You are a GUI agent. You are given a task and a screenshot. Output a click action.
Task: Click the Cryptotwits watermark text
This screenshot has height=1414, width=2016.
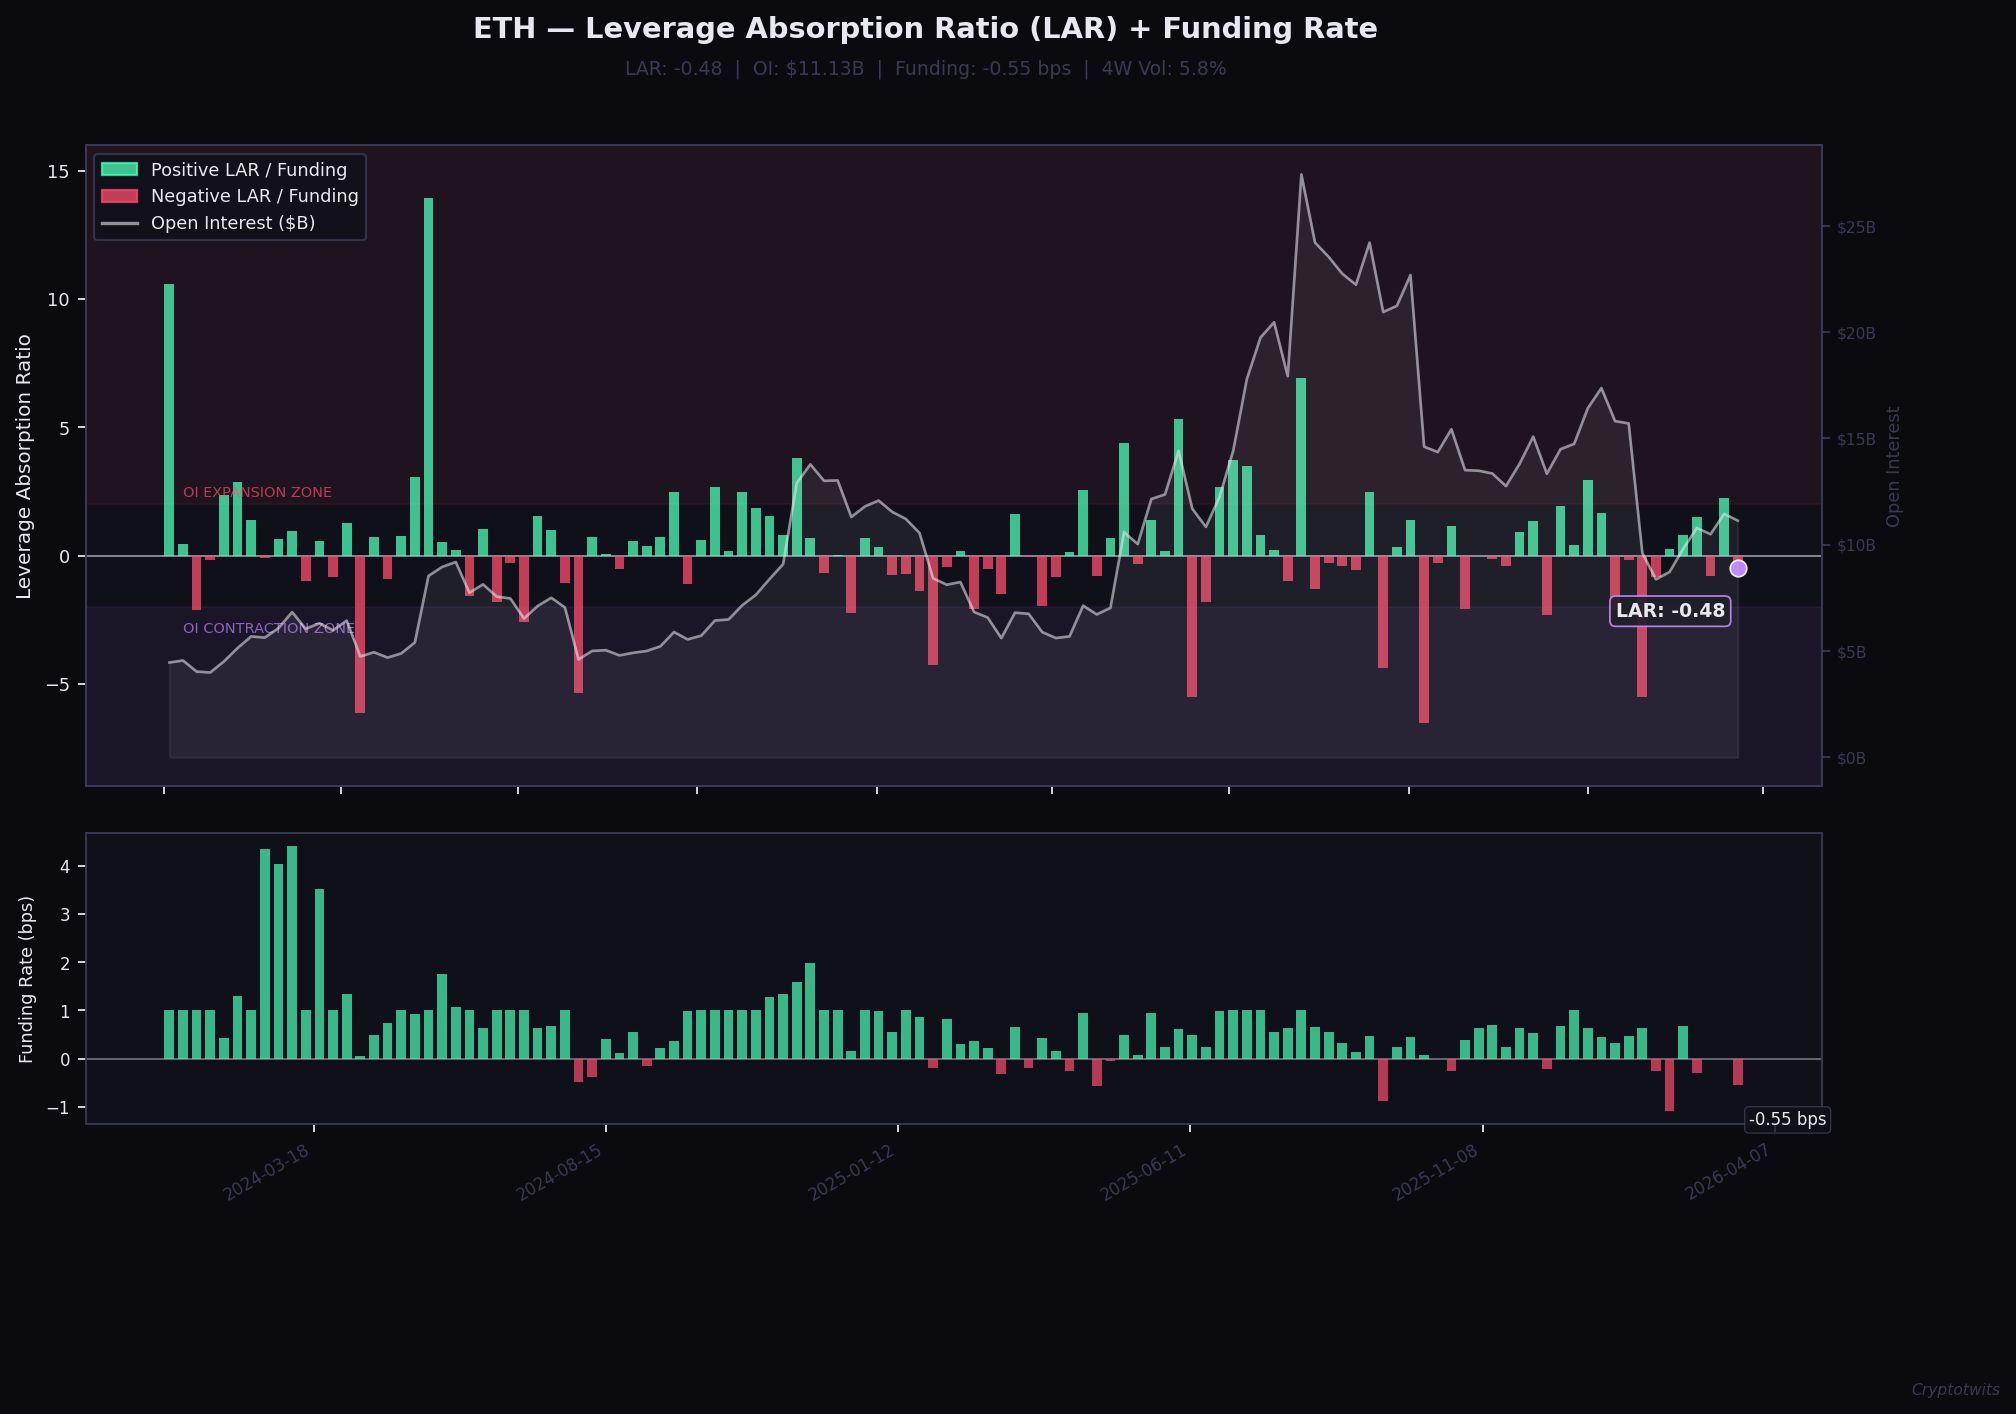(x=1955, y=1390)
